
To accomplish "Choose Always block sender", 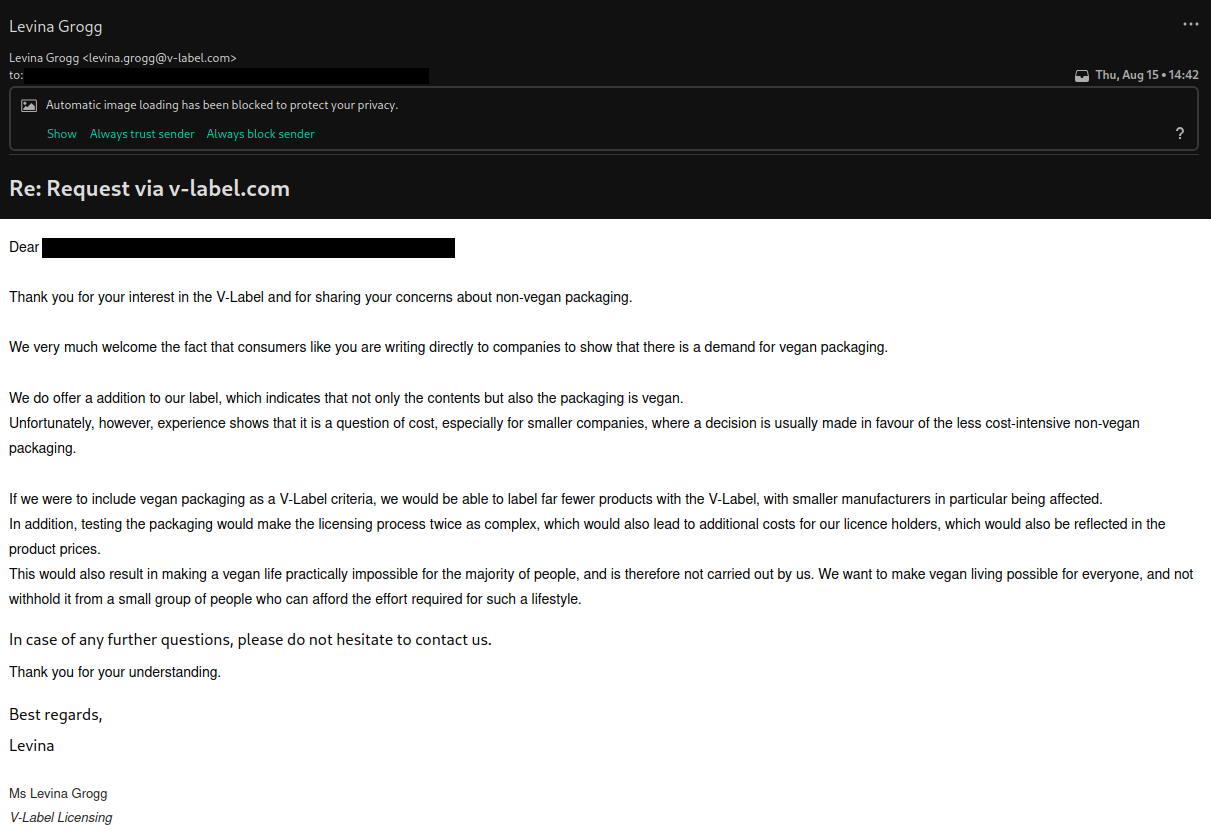I will (x=260, y=134).
